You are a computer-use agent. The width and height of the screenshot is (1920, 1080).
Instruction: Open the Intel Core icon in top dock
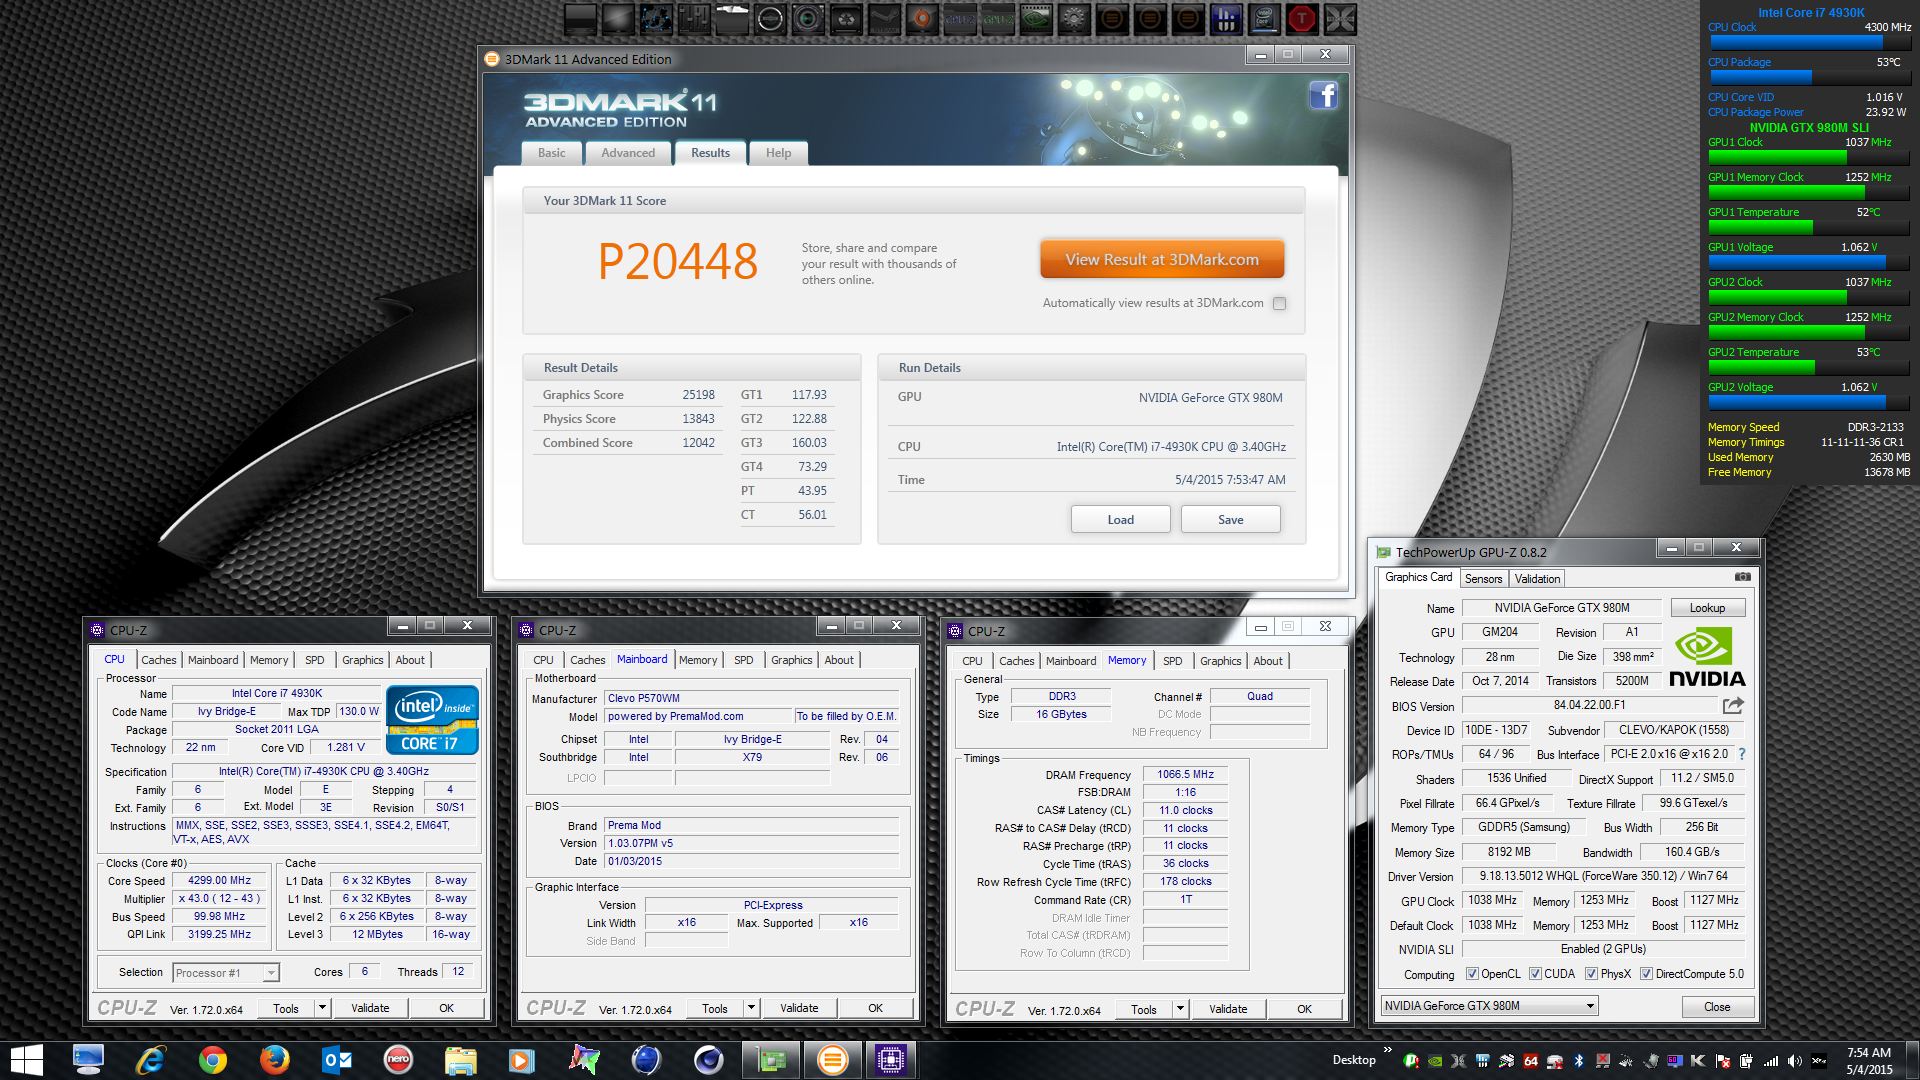pos(1264,18)
